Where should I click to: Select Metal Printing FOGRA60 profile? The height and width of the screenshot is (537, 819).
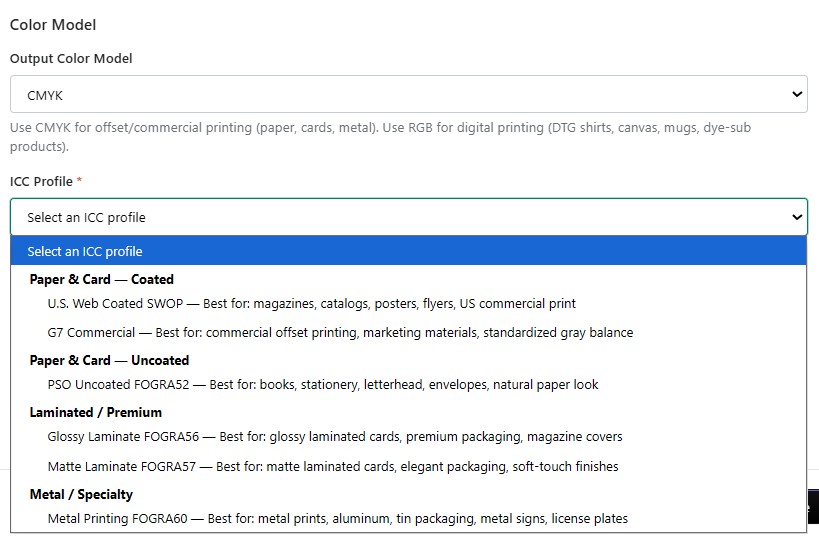click(408, 519)
